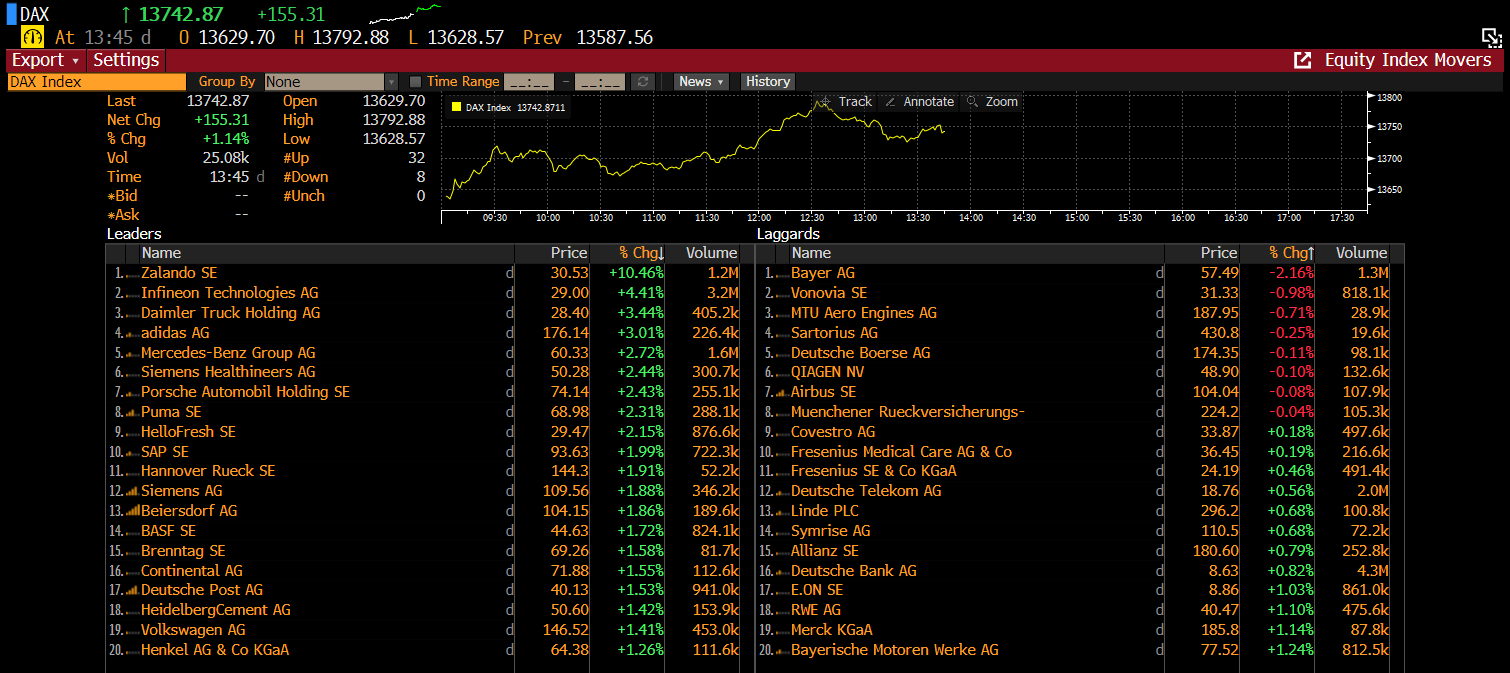
Task: Select the Annotate pencil tool
Action: [x=919, y=102]
